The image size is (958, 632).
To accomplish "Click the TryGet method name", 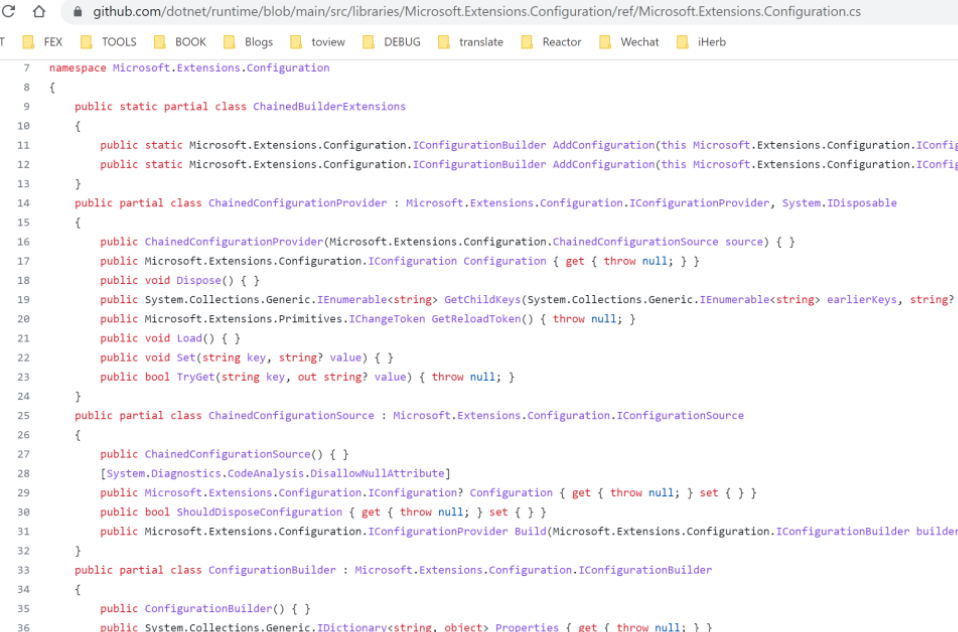I will coord(196,377).
